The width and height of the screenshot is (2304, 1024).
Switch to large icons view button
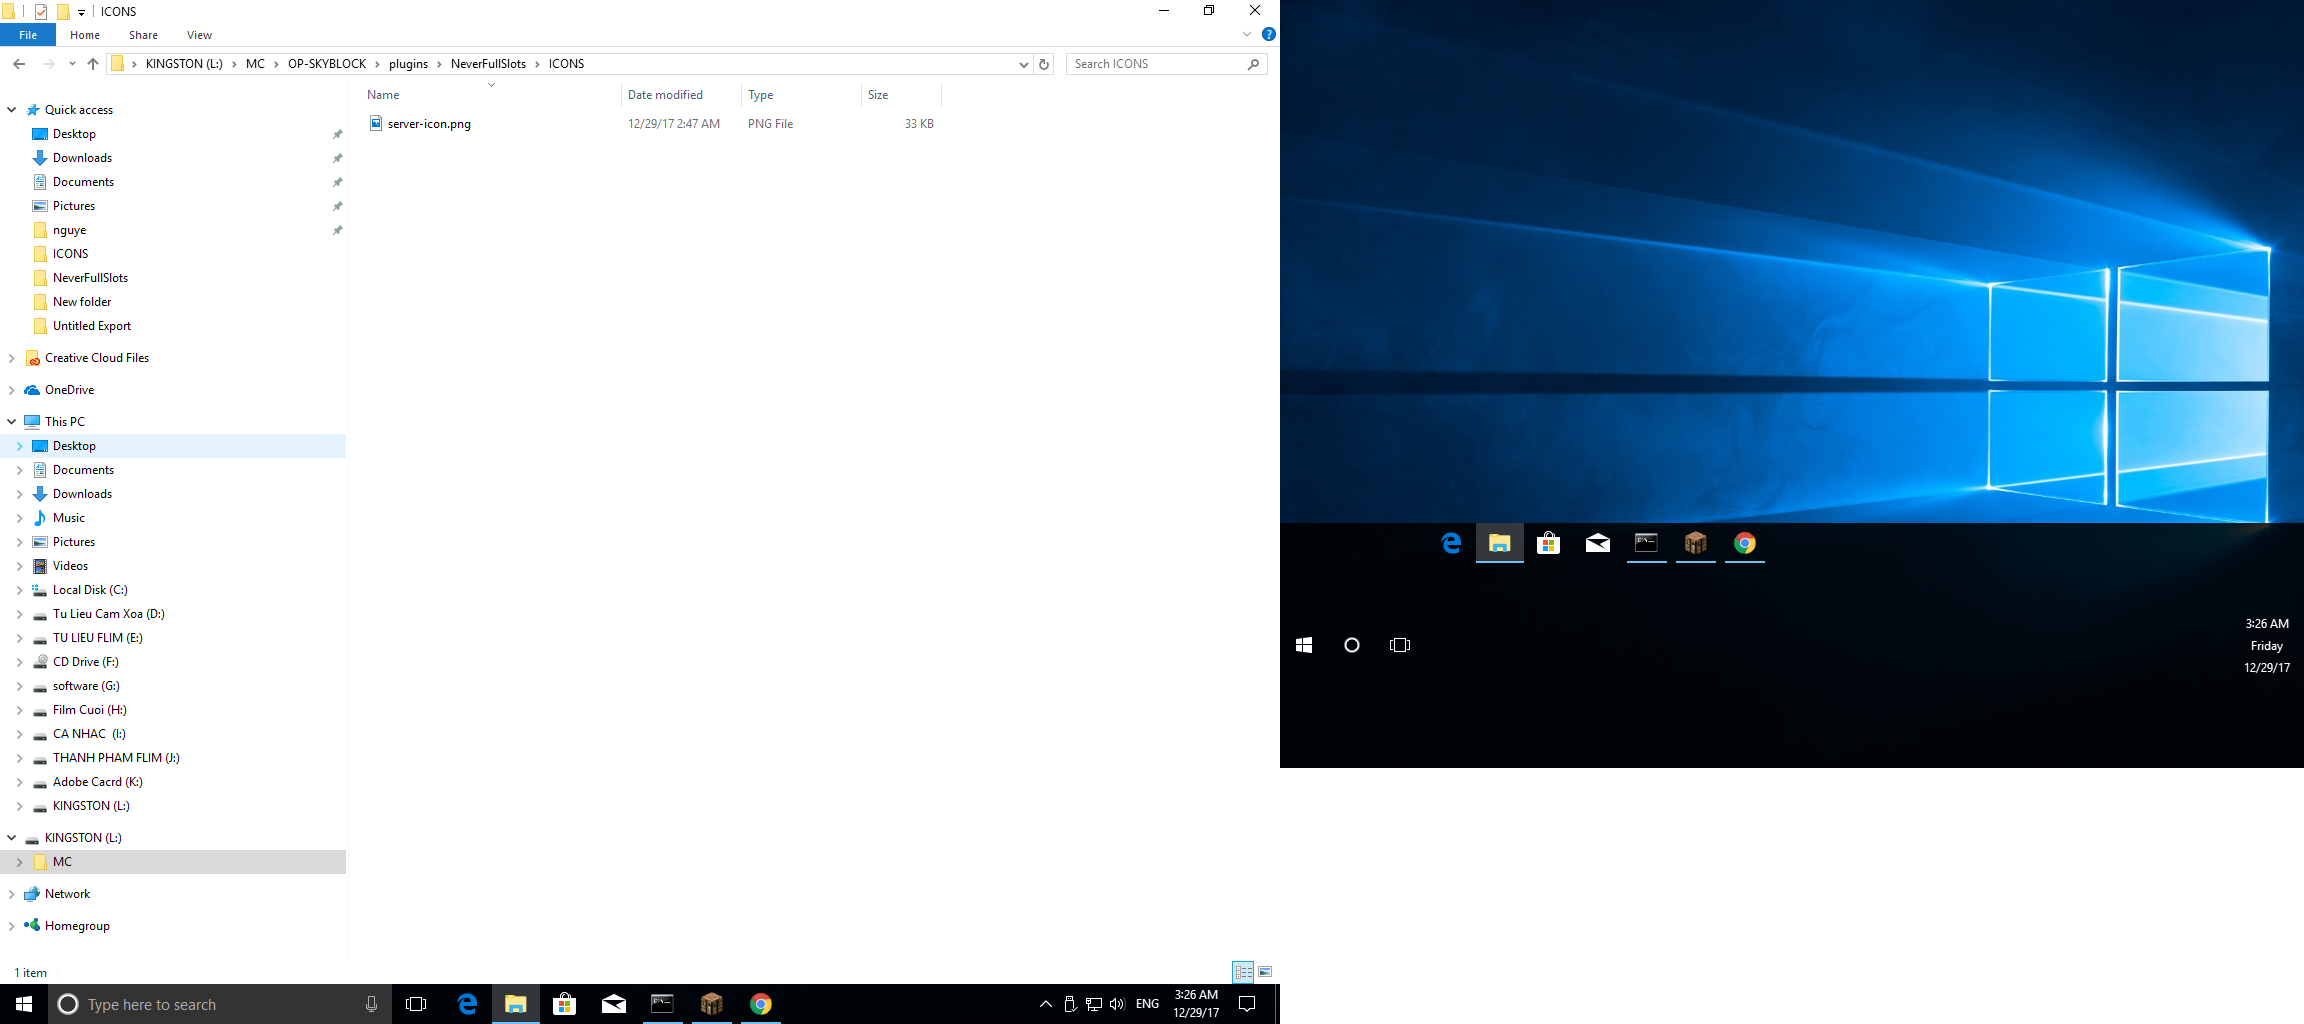point(1265,972)
